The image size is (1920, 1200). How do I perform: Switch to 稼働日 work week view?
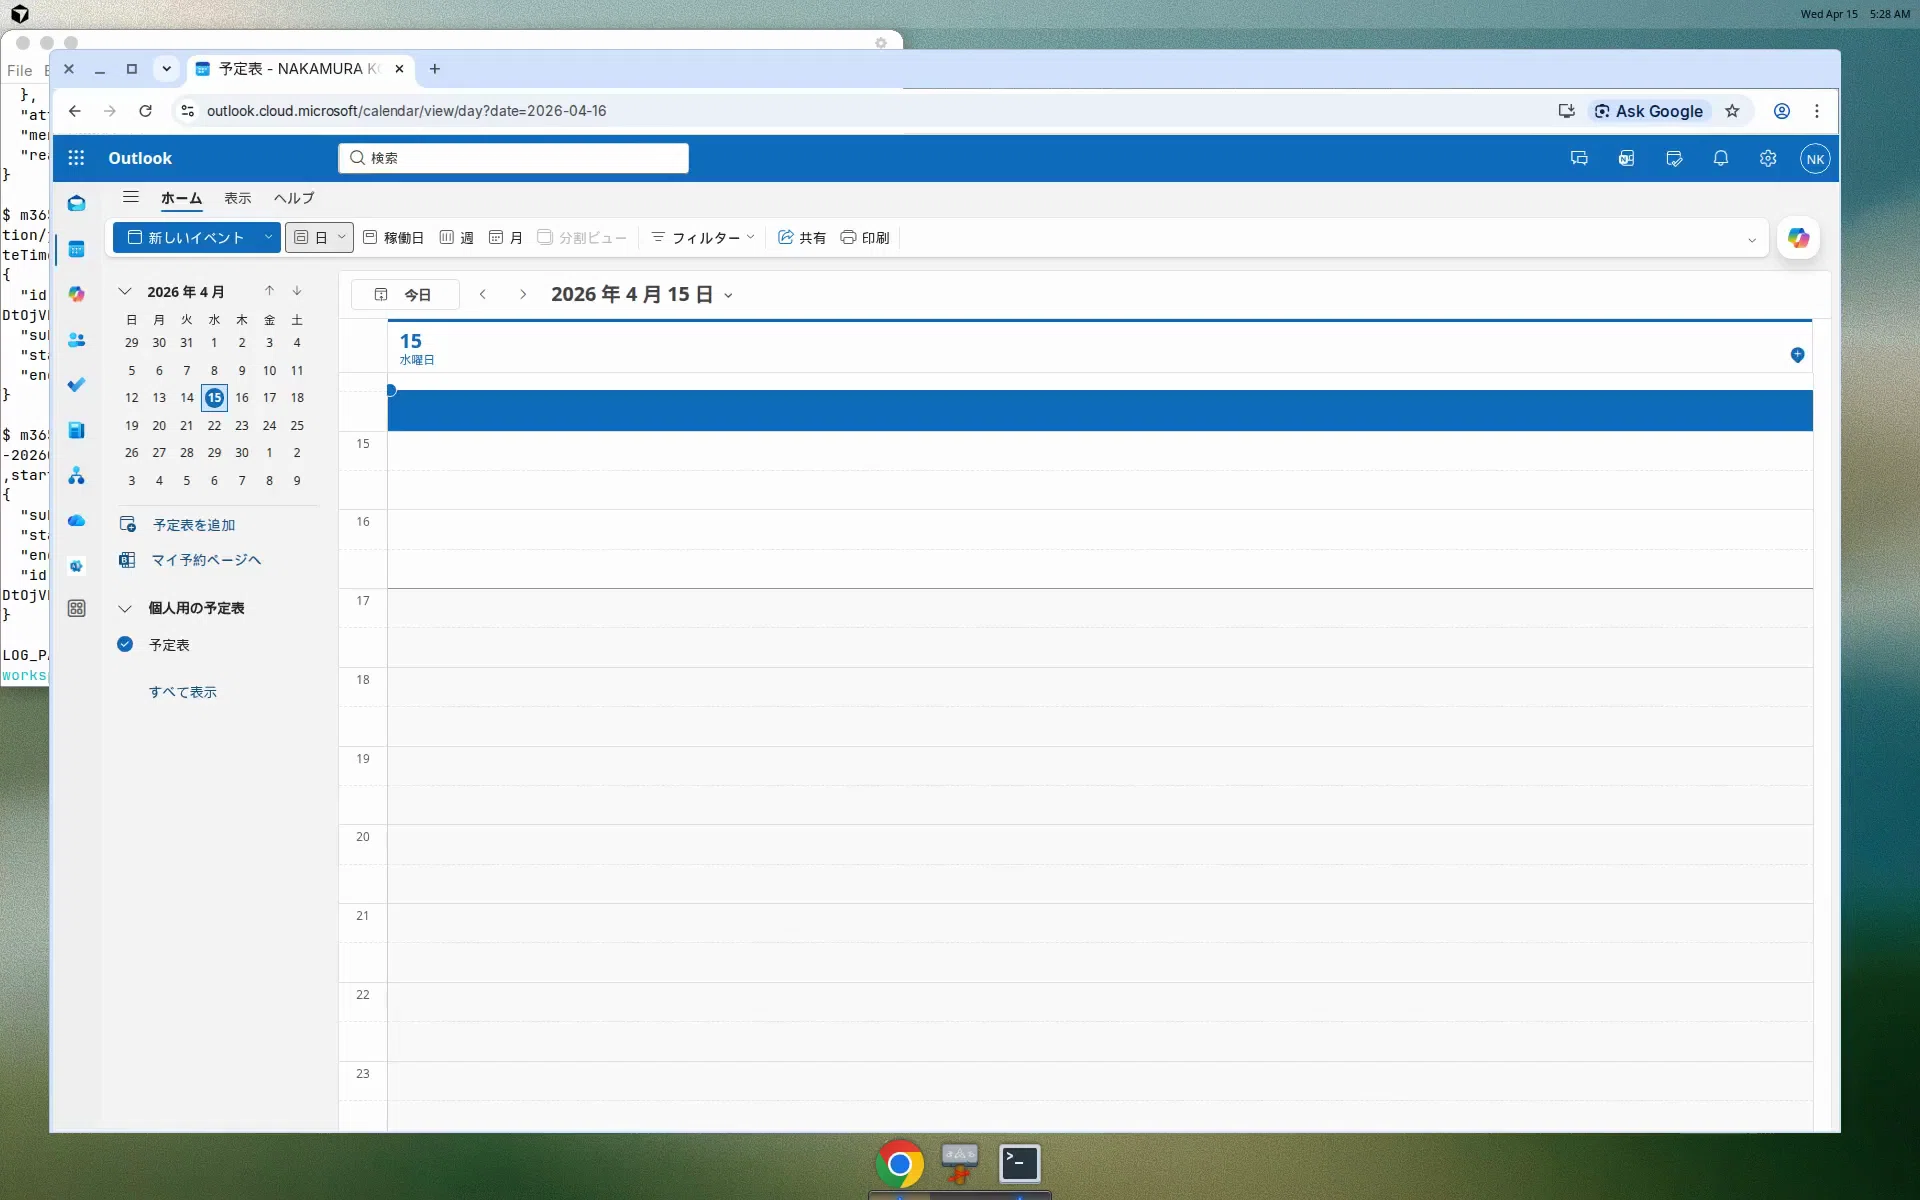(x=393, y=238)
